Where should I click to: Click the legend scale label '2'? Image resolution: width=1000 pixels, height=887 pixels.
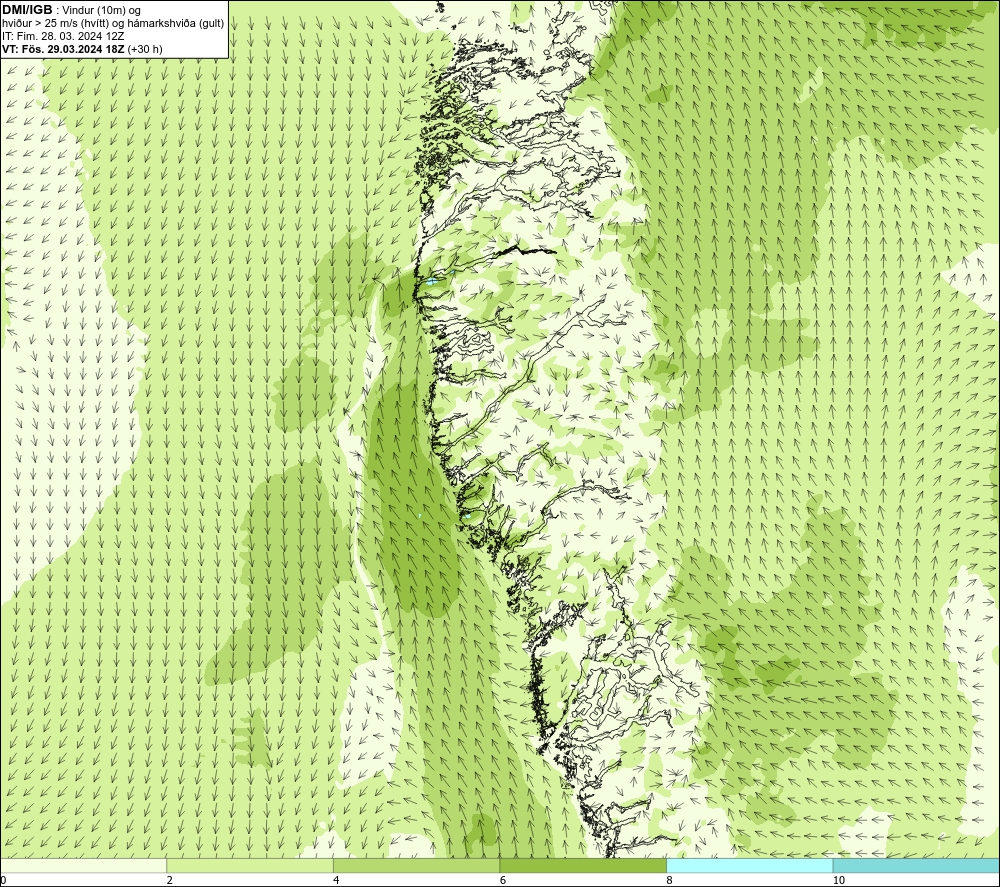tap(170, 880)
